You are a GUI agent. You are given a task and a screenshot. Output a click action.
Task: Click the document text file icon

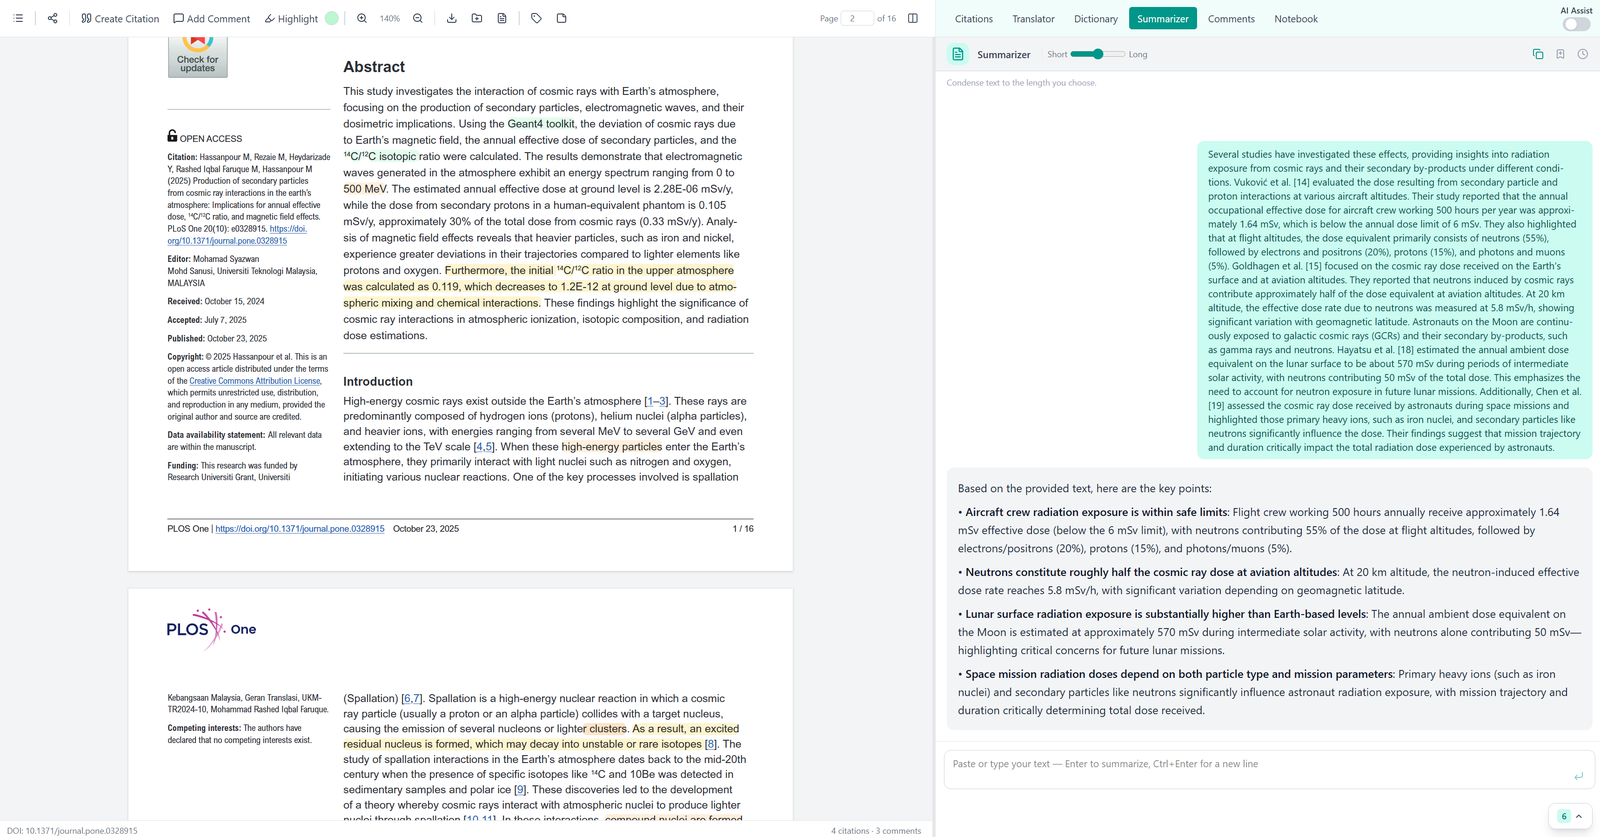(x=502, y=18)
